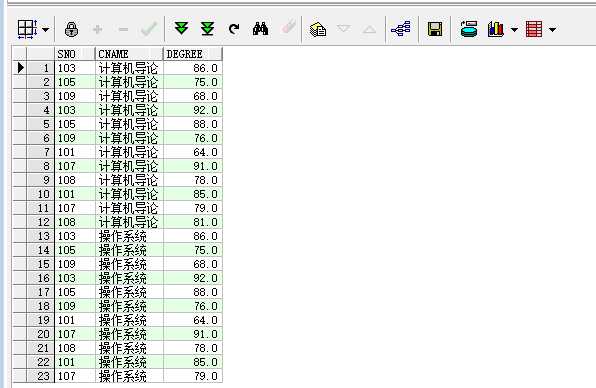The height and width of the screenshot is (388, 596).
Task: Click the bar chart icon
Action: coord(496,29)
